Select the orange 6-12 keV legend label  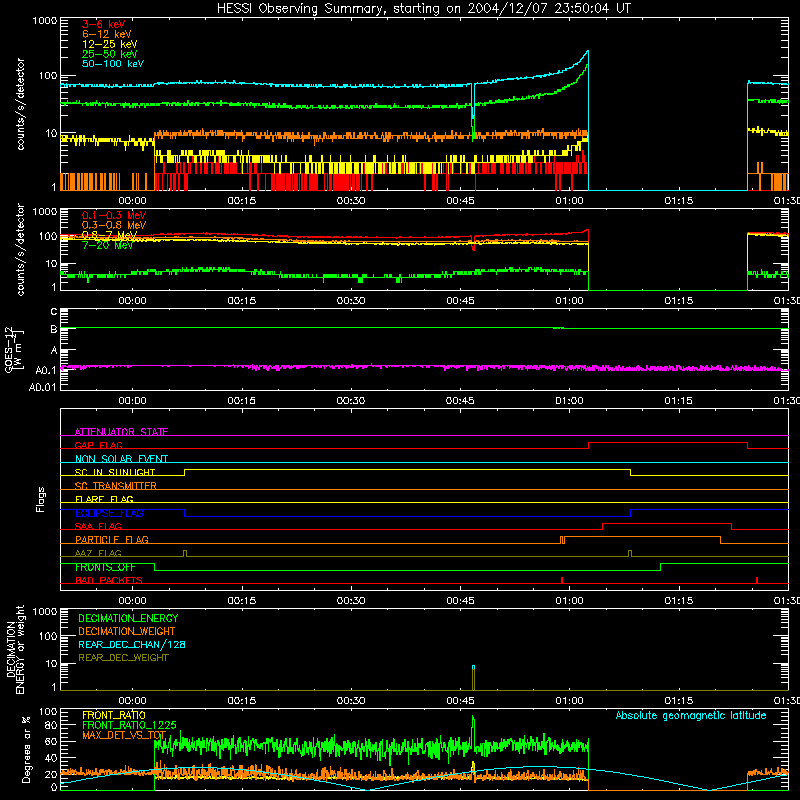107,34
